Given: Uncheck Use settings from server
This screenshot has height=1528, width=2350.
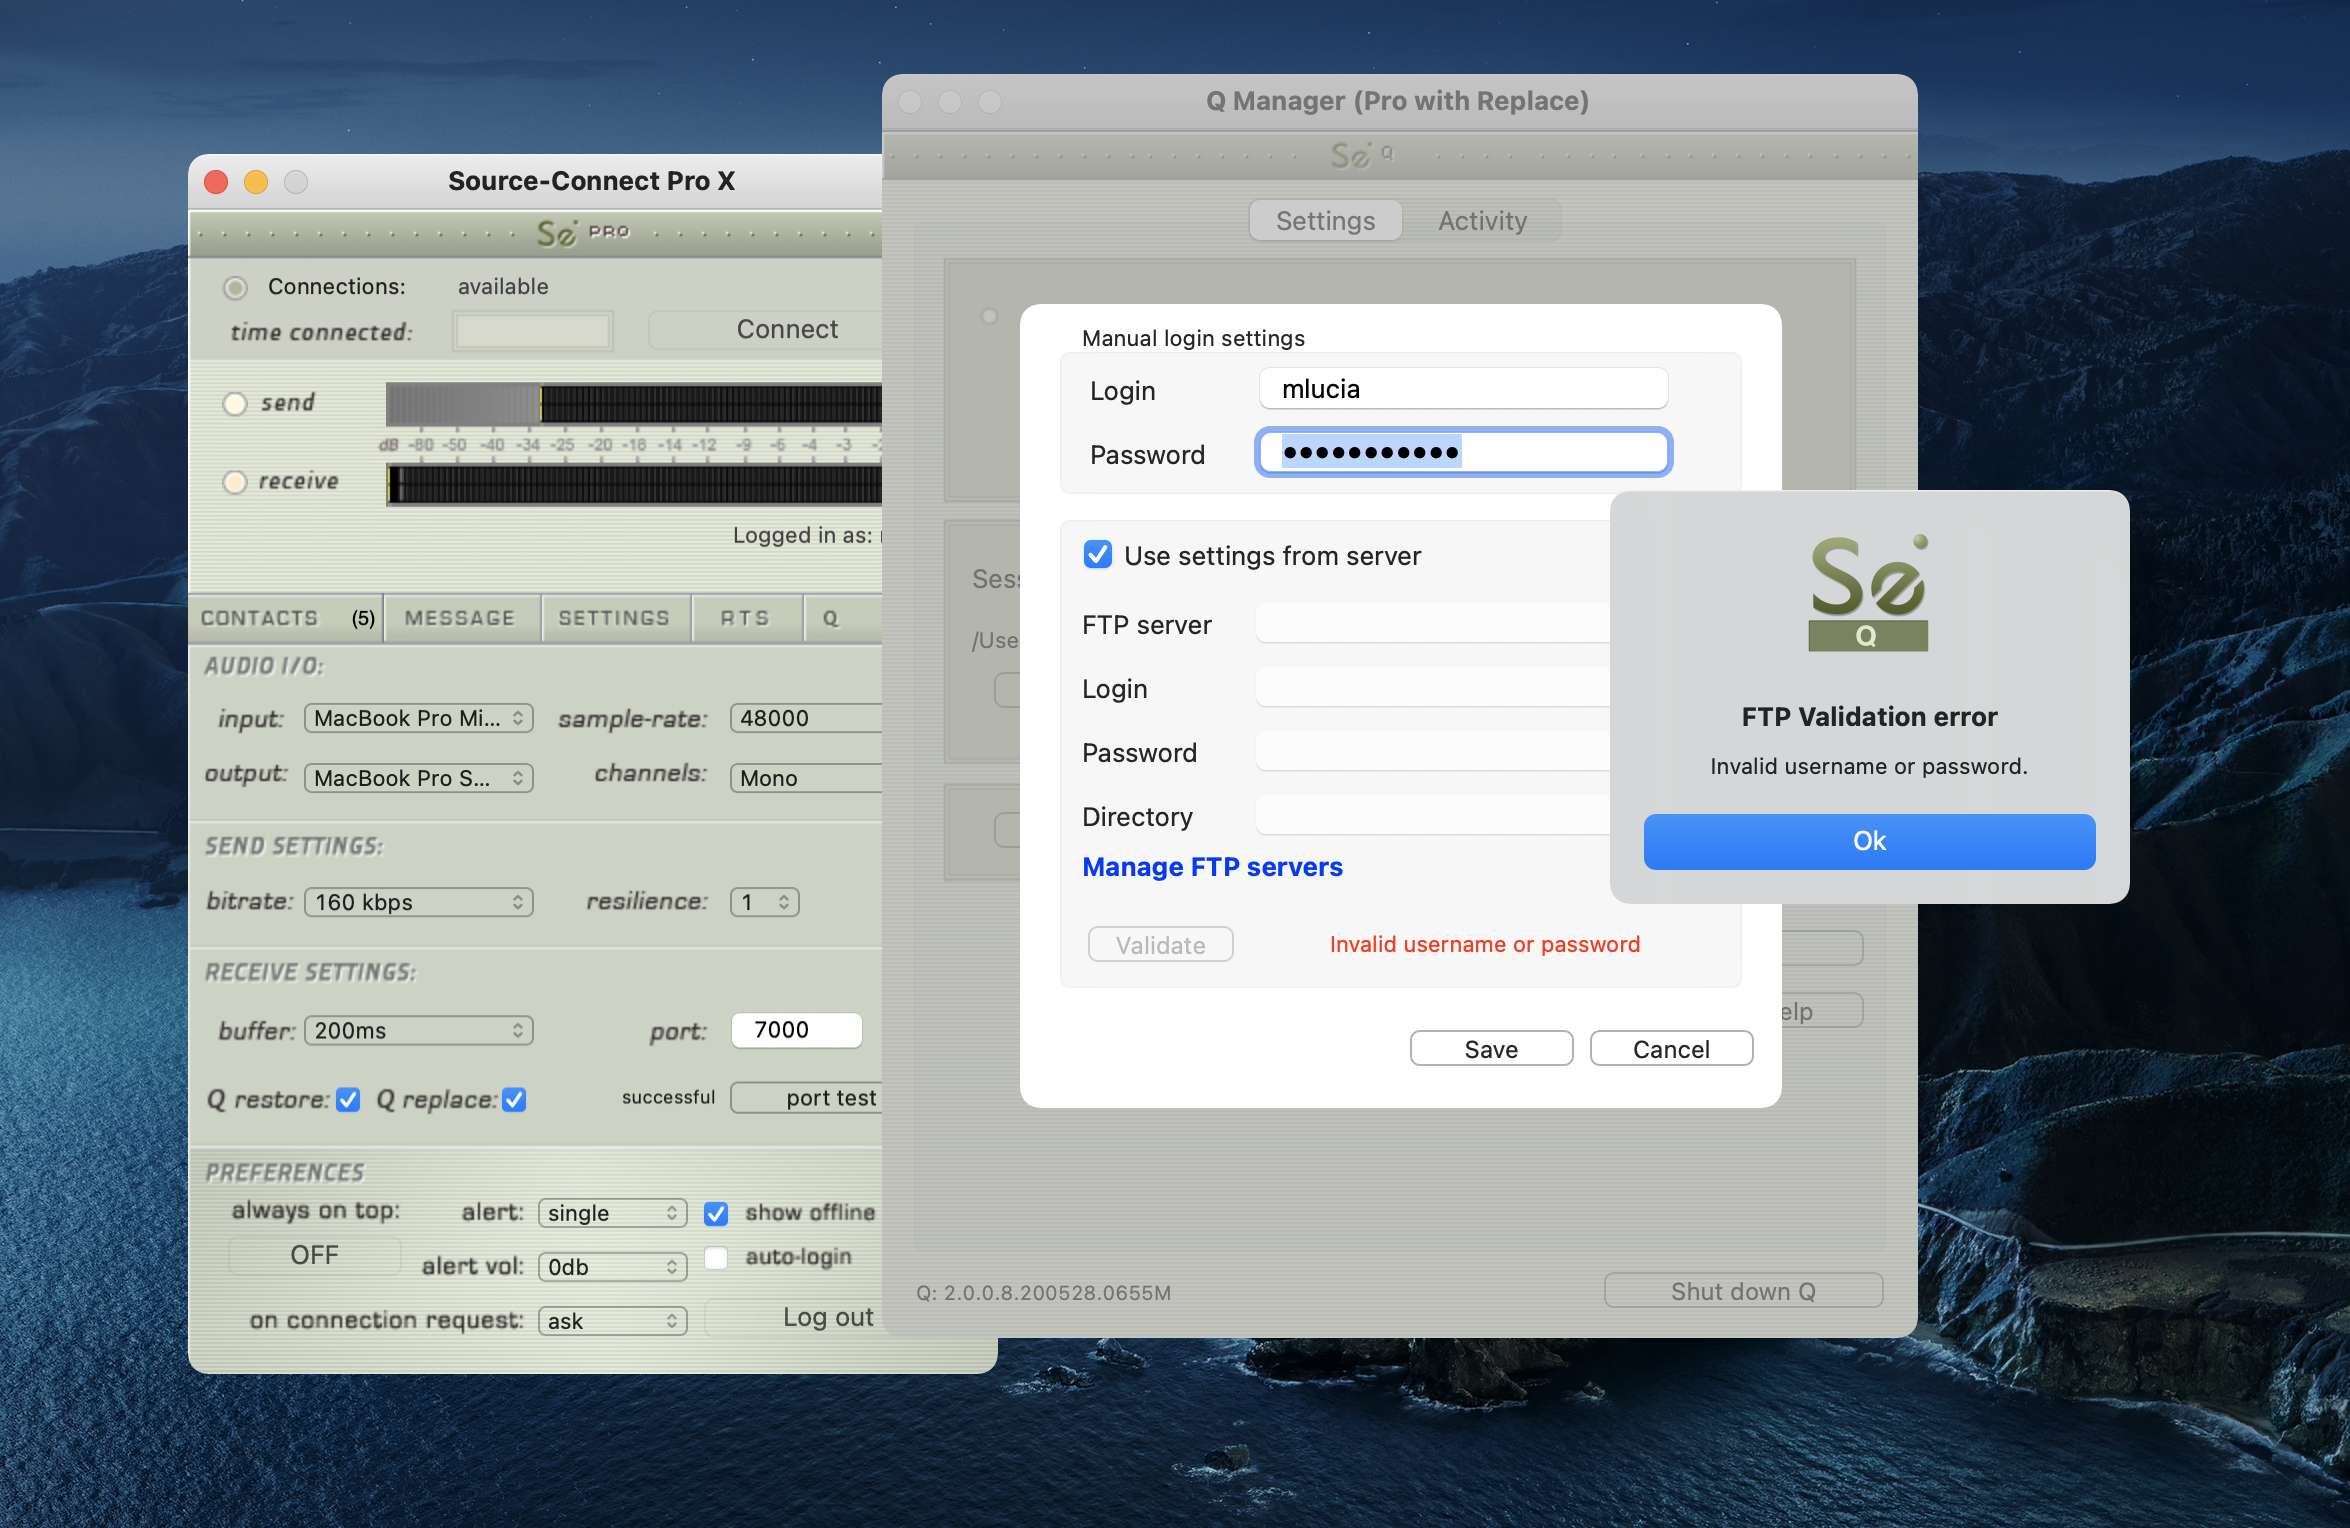Looking at the screenshot, I should [x=1098, y=555].
